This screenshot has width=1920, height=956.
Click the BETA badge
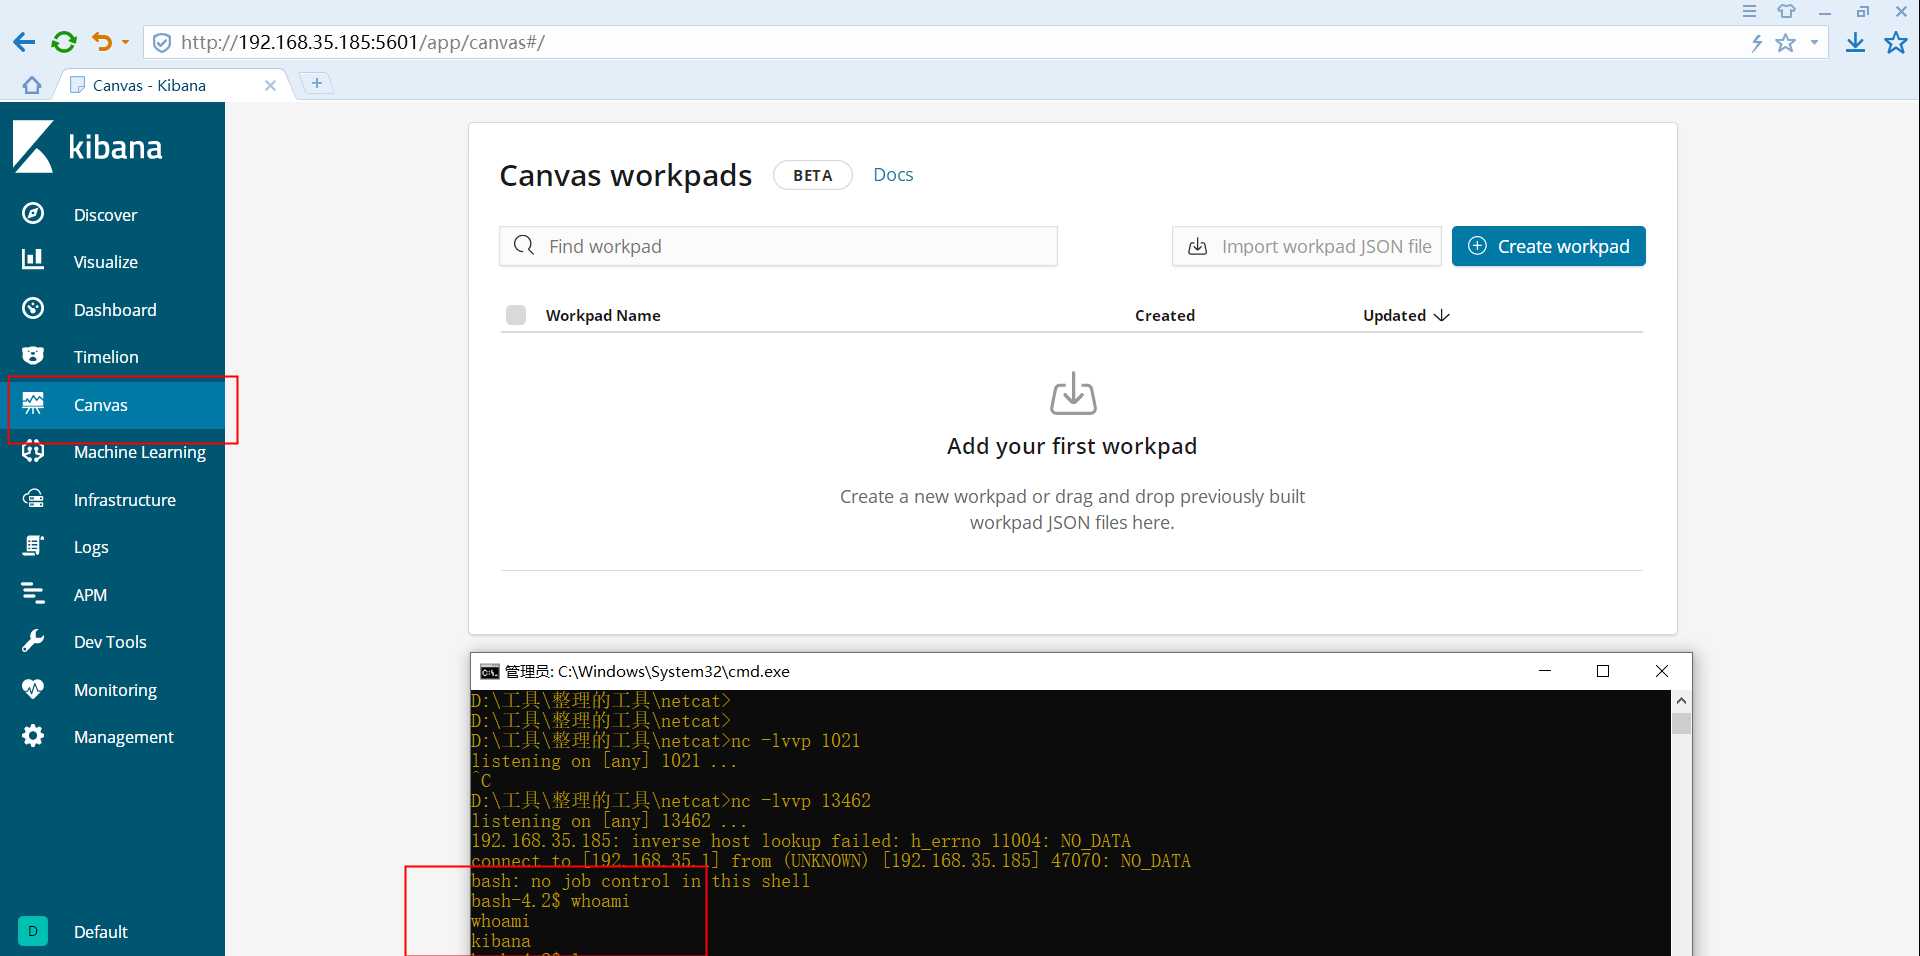pos(812,175)
